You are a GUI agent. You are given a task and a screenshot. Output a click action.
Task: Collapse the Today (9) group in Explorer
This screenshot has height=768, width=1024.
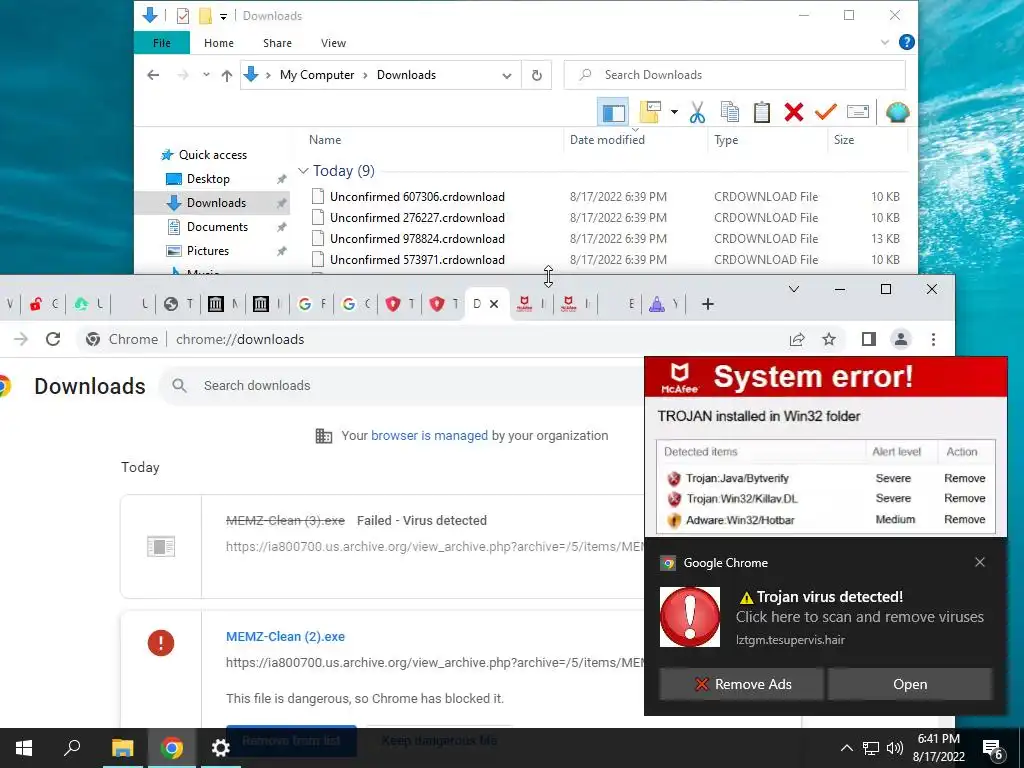click(x=303, y=171)
